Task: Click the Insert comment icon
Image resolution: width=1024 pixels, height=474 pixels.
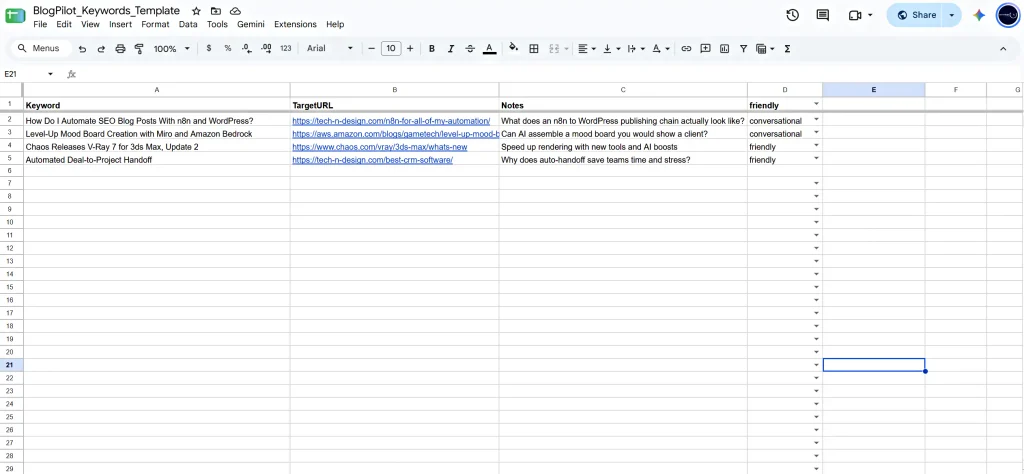Action: pos(705,48)
